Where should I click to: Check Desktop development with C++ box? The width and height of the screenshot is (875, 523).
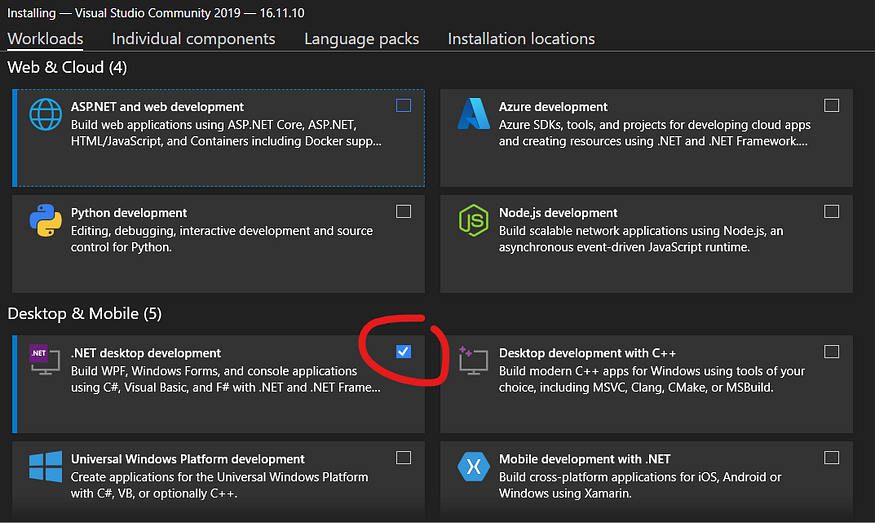click(831, 352)
